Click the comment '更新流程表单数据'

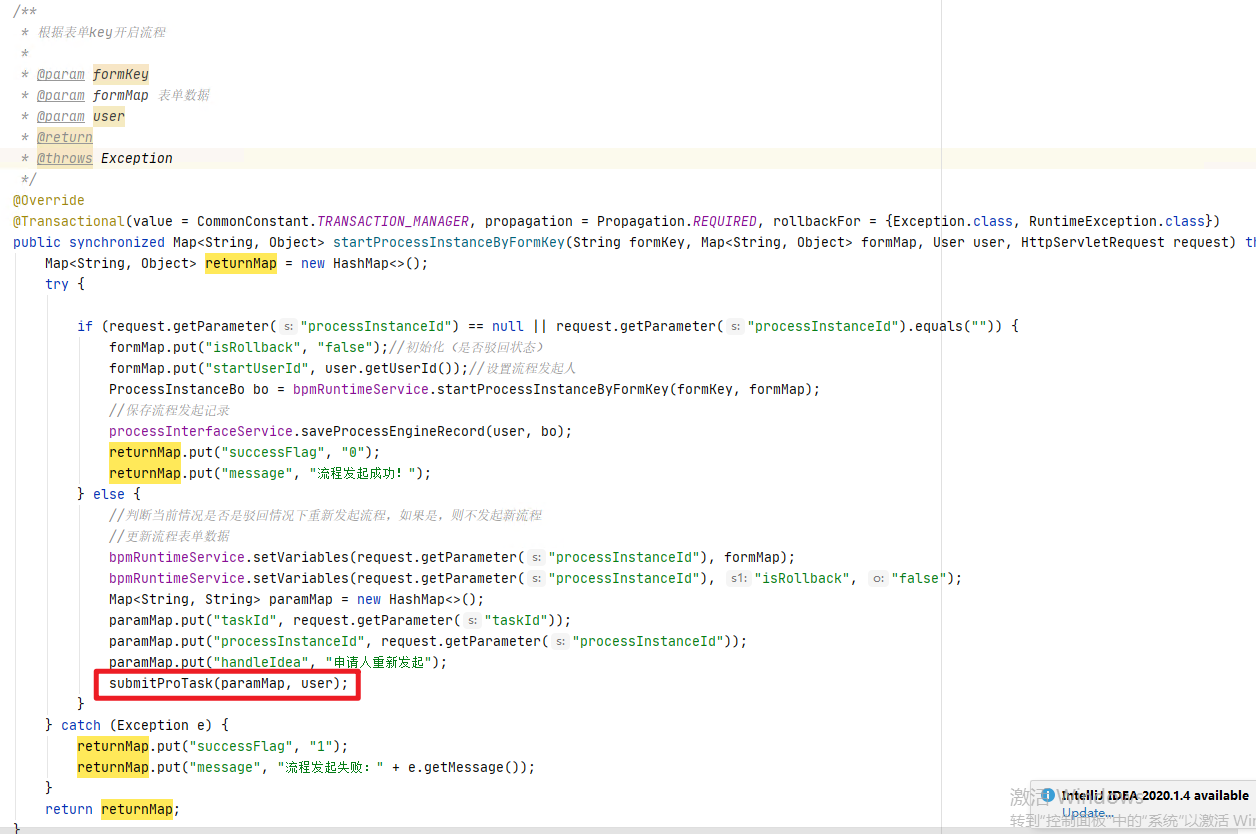tap(177, 536)
